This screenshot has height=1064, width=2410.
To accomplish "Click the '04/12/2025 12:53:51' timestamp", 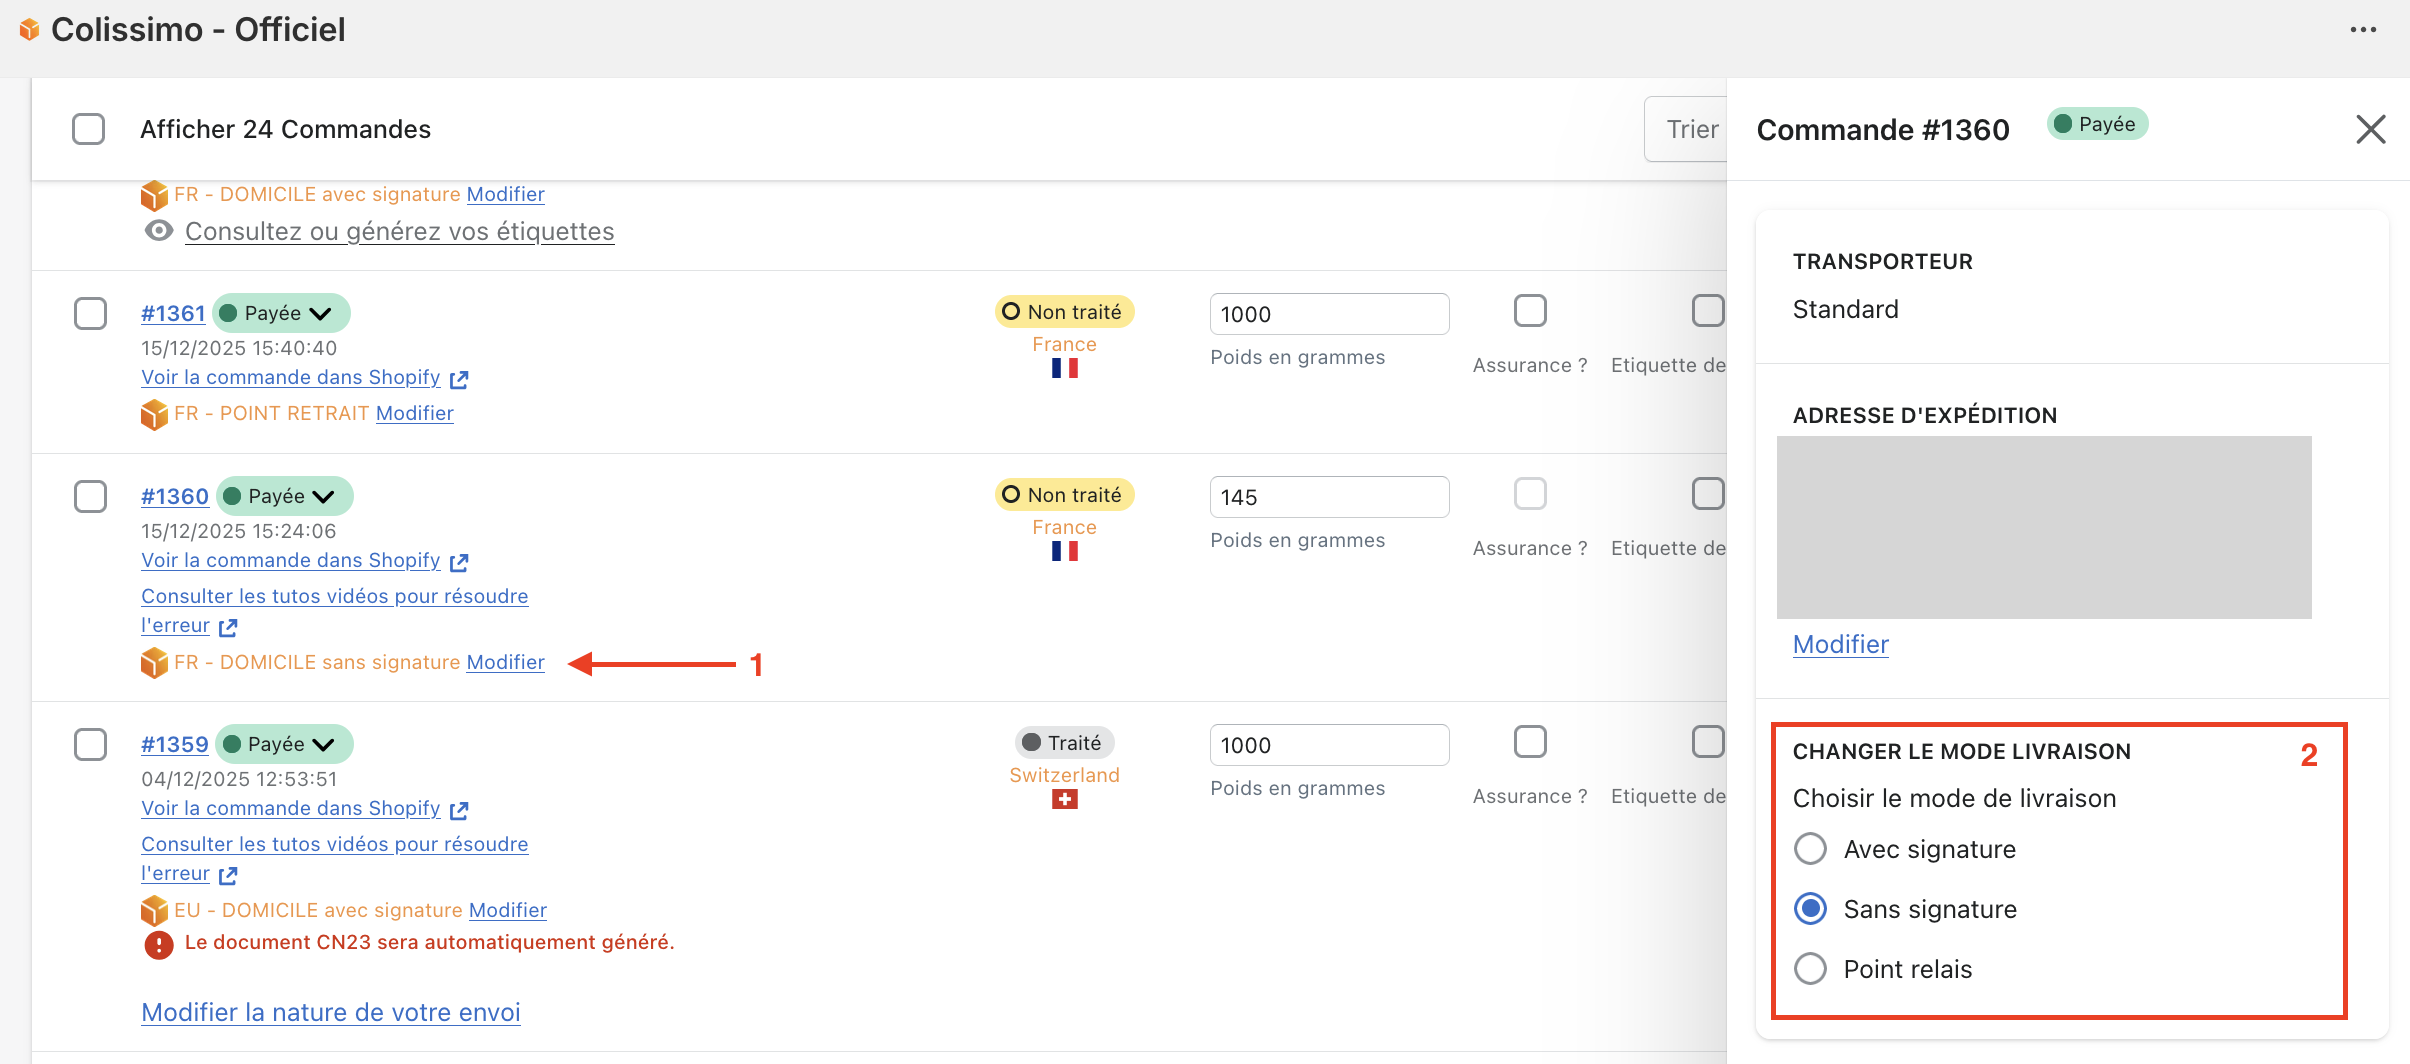I will click(x=239, y=779).
